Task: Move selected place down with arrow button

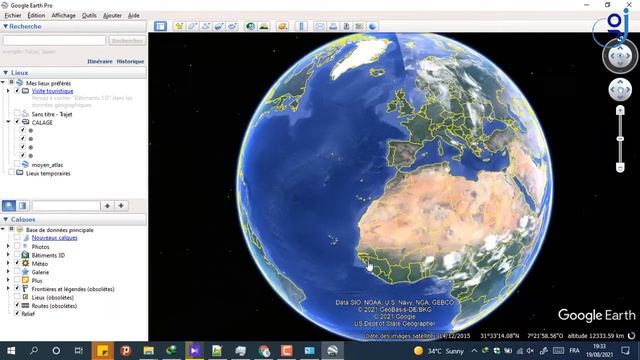Action: pyautogui.click(x=121, y=206)
